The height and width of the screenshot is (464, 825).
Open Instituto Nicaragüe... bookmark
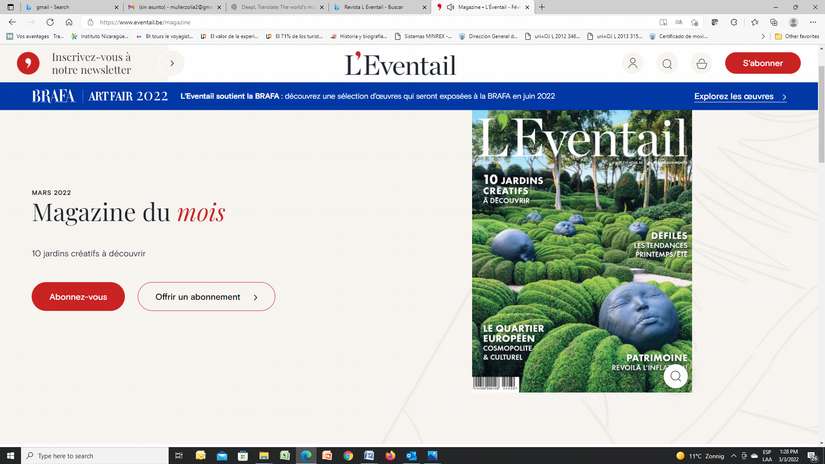(x=99, y=36)
